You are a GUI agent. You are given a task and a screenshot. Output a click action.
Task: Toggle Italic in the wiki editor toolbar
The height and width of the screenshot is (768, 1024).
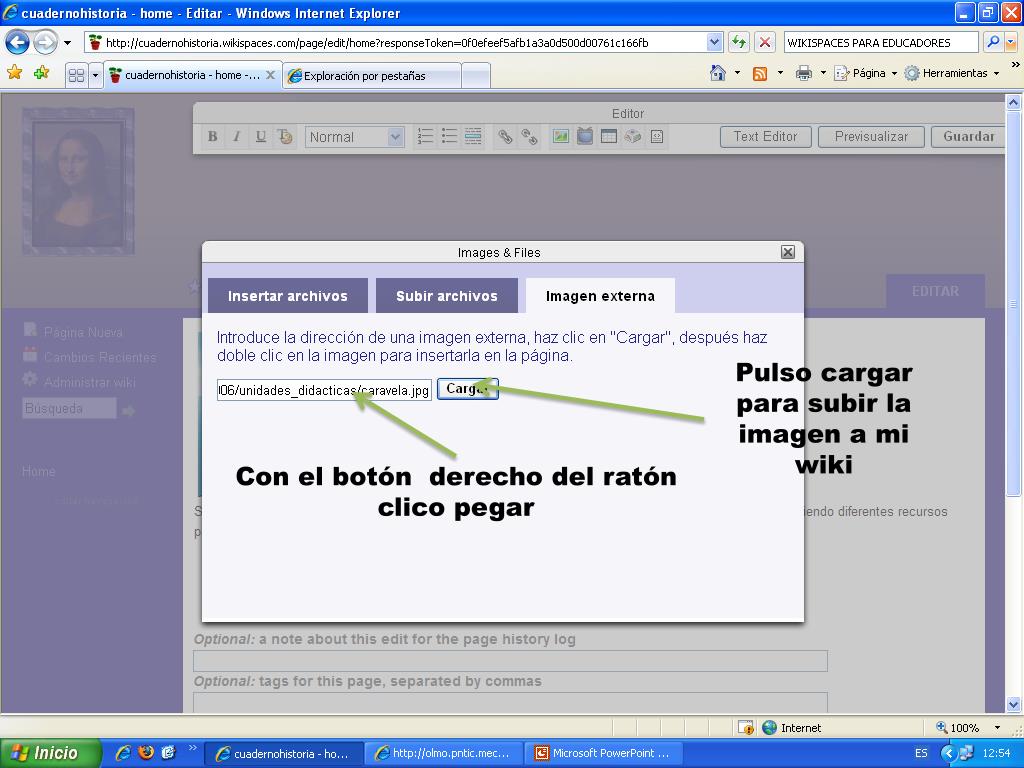point(236,136)
